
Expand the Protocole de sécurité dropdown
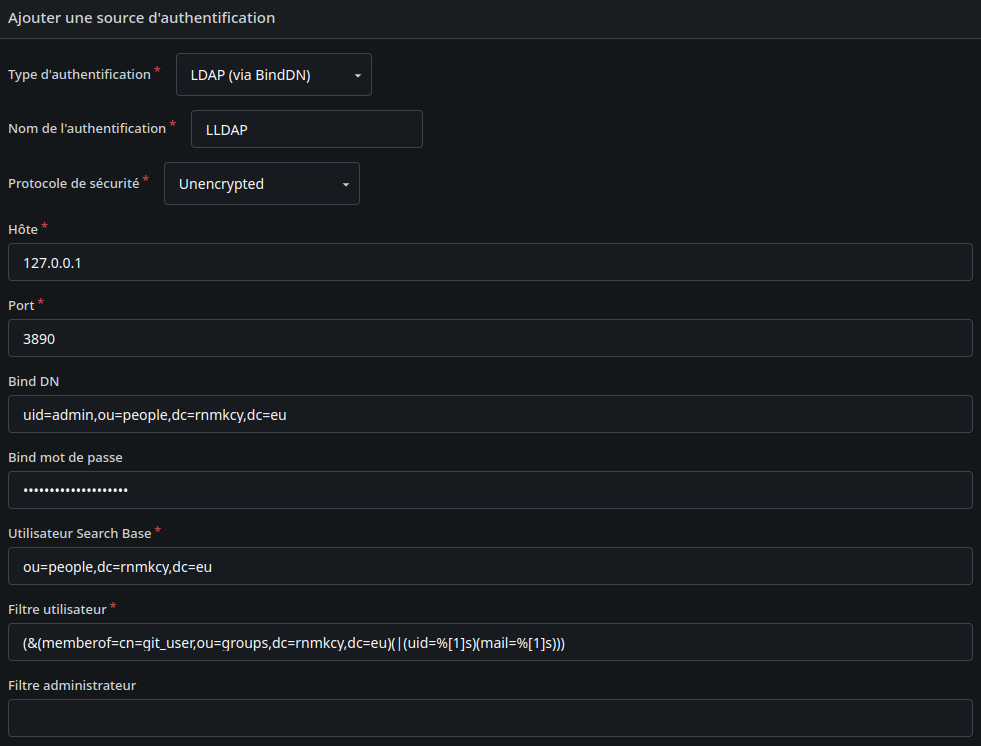(x=260, y=184)
